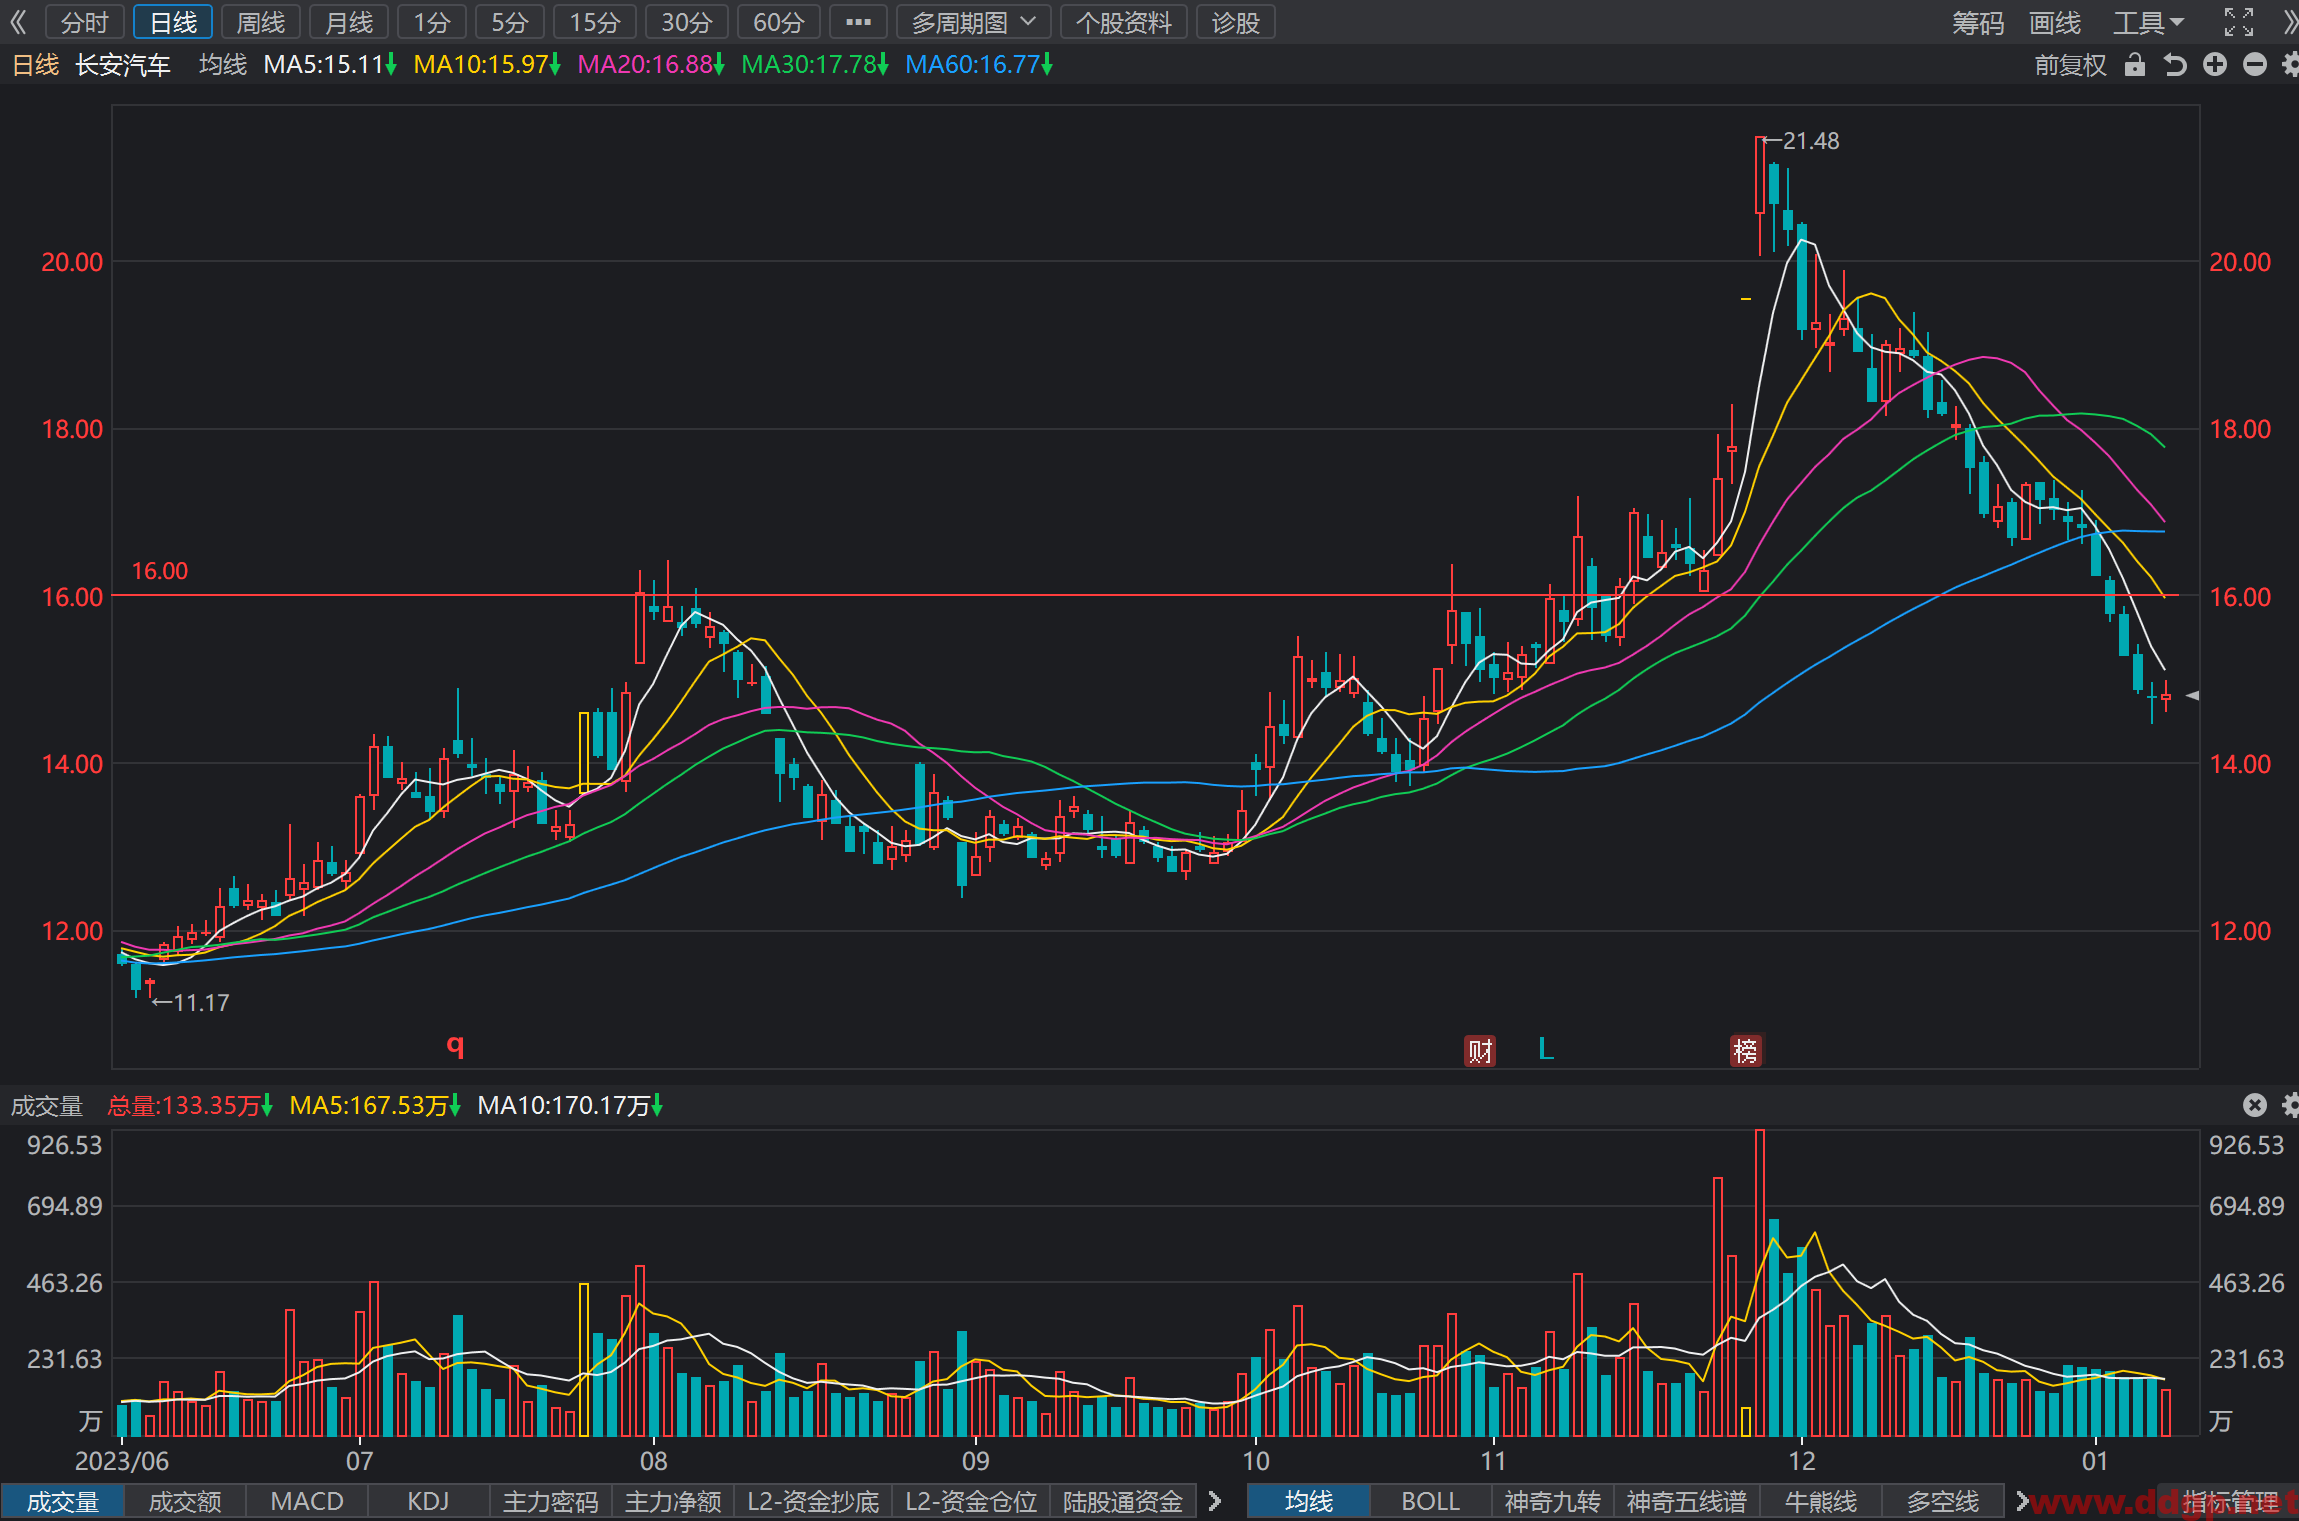
Task: Select the 1分 minute period
Action: (x=432, y=22)
